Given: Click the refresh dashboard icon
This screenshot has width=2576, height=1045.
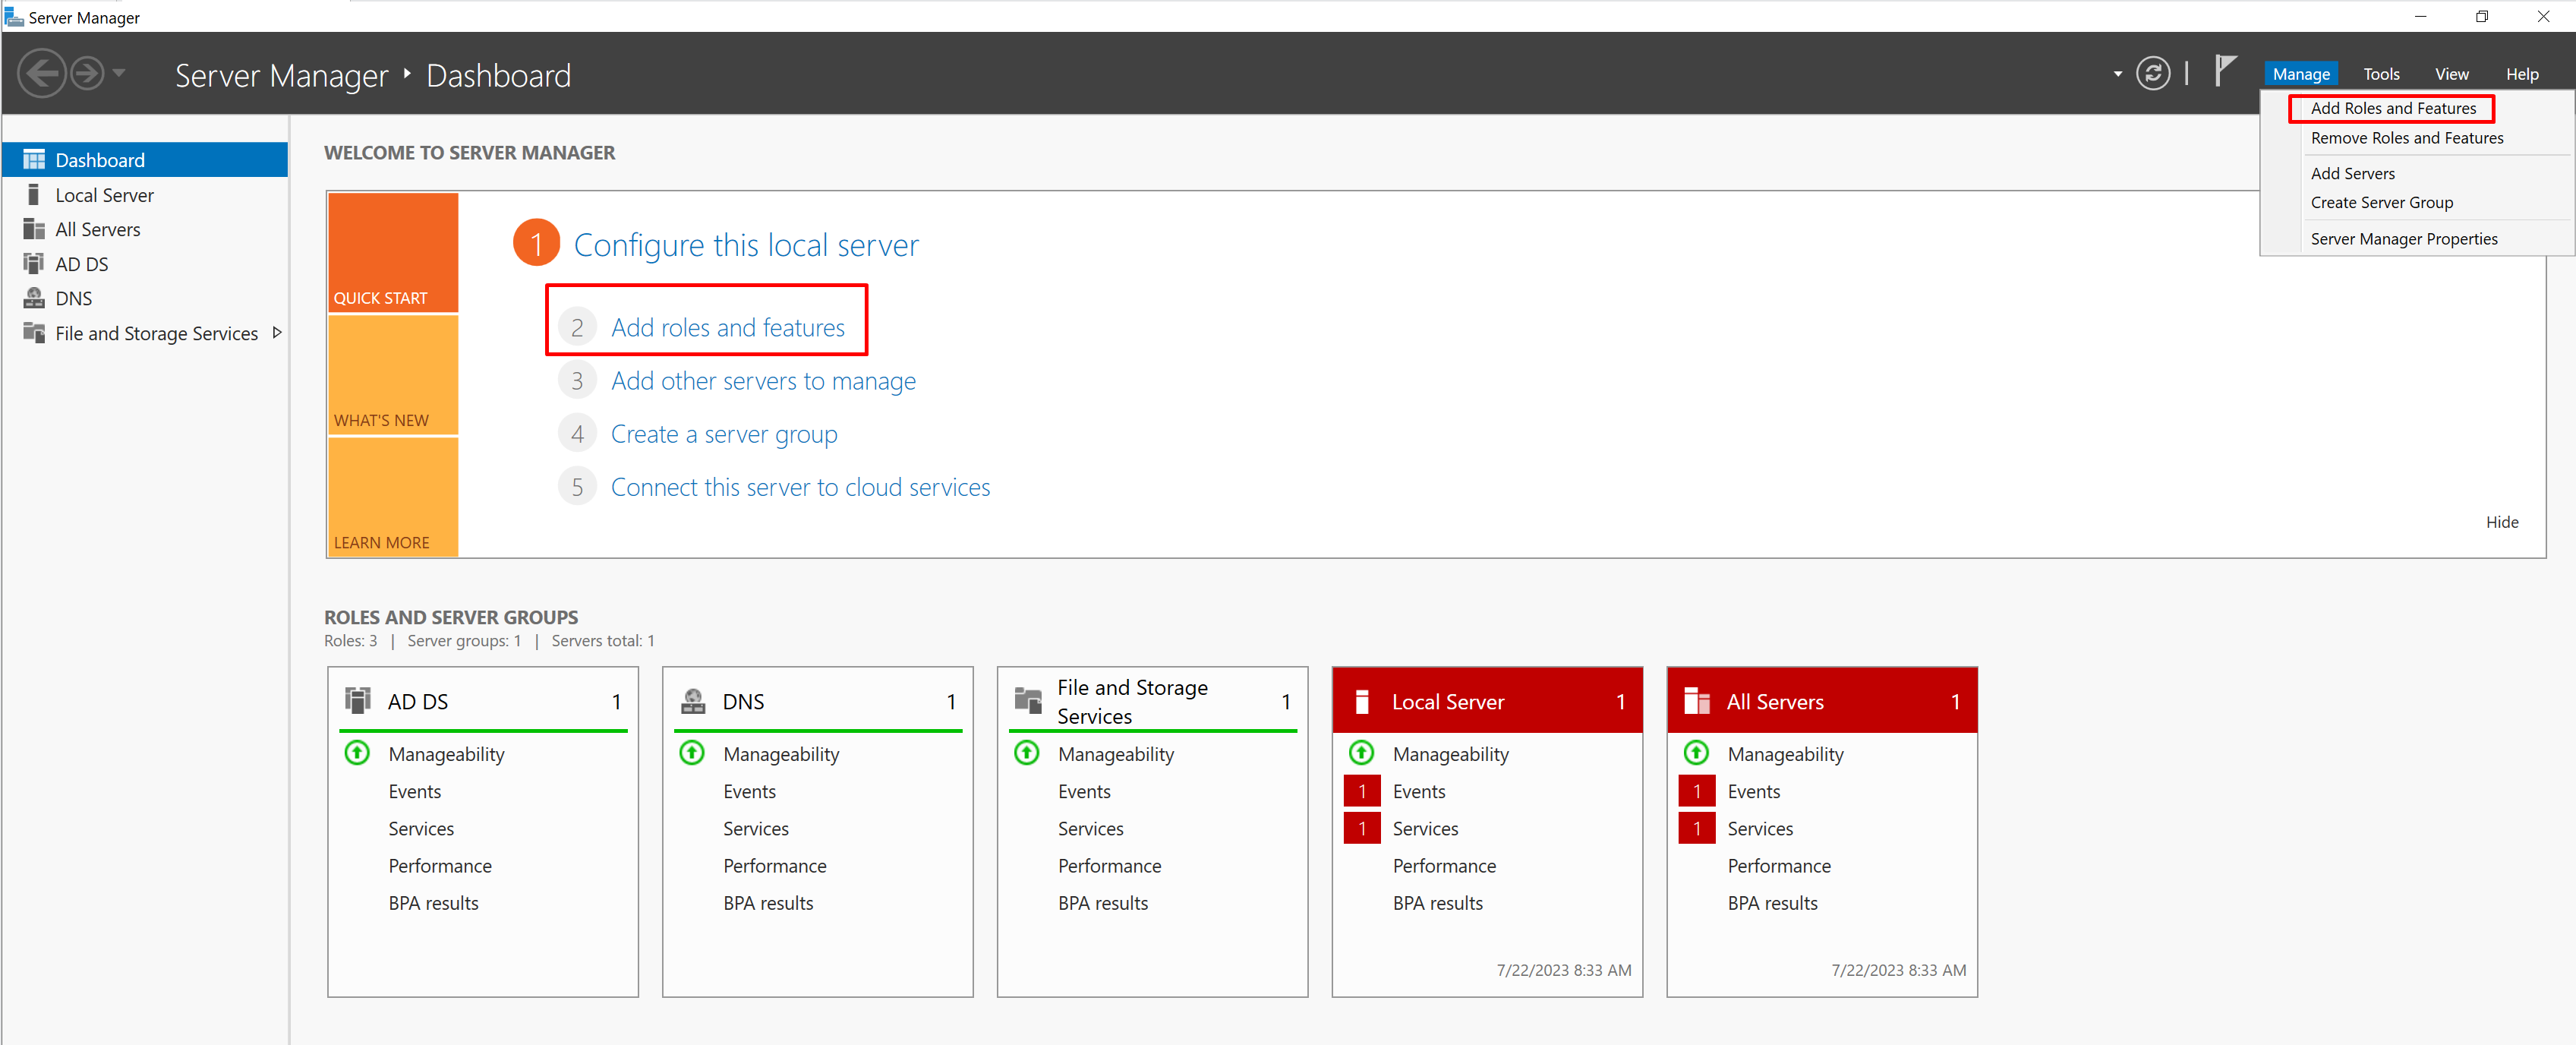Looking at the screenshot, I should coord(2152,74).
